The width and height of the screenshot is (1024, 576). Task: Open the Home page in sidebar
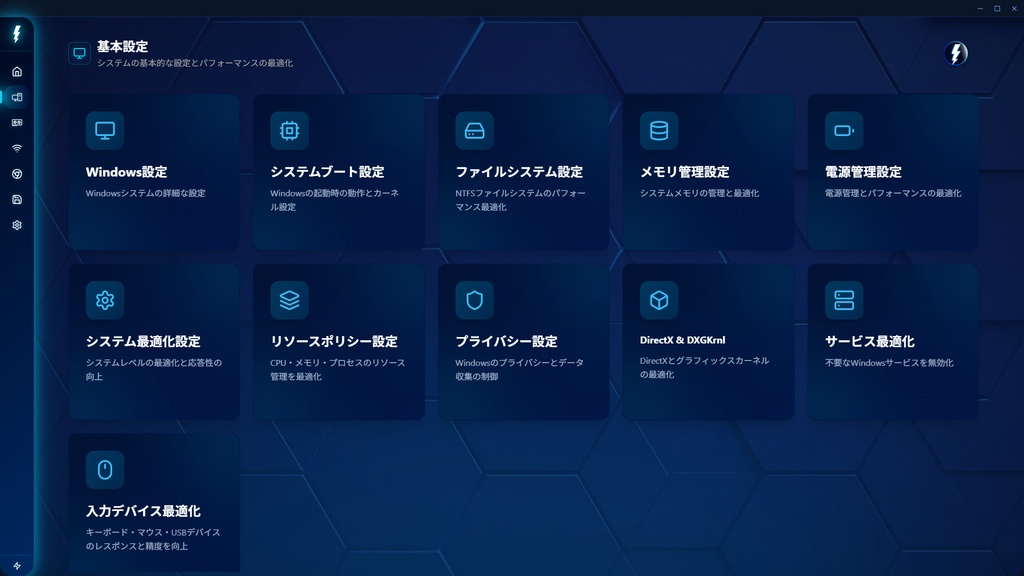pos(17,72)
